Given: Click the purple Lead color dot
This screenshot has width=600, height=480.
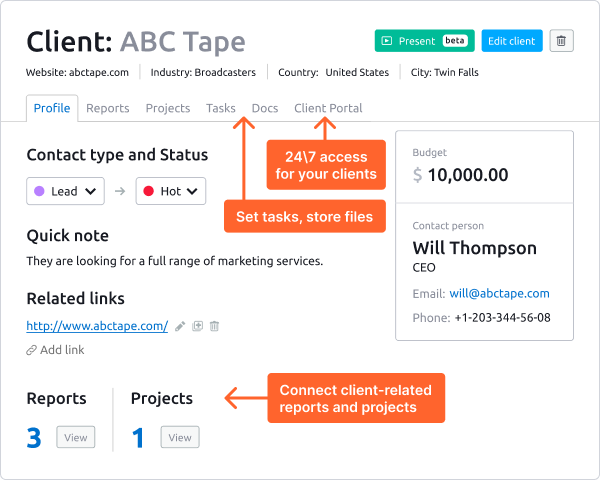Looking at the screenshot, I should click(x=39, y=191).
